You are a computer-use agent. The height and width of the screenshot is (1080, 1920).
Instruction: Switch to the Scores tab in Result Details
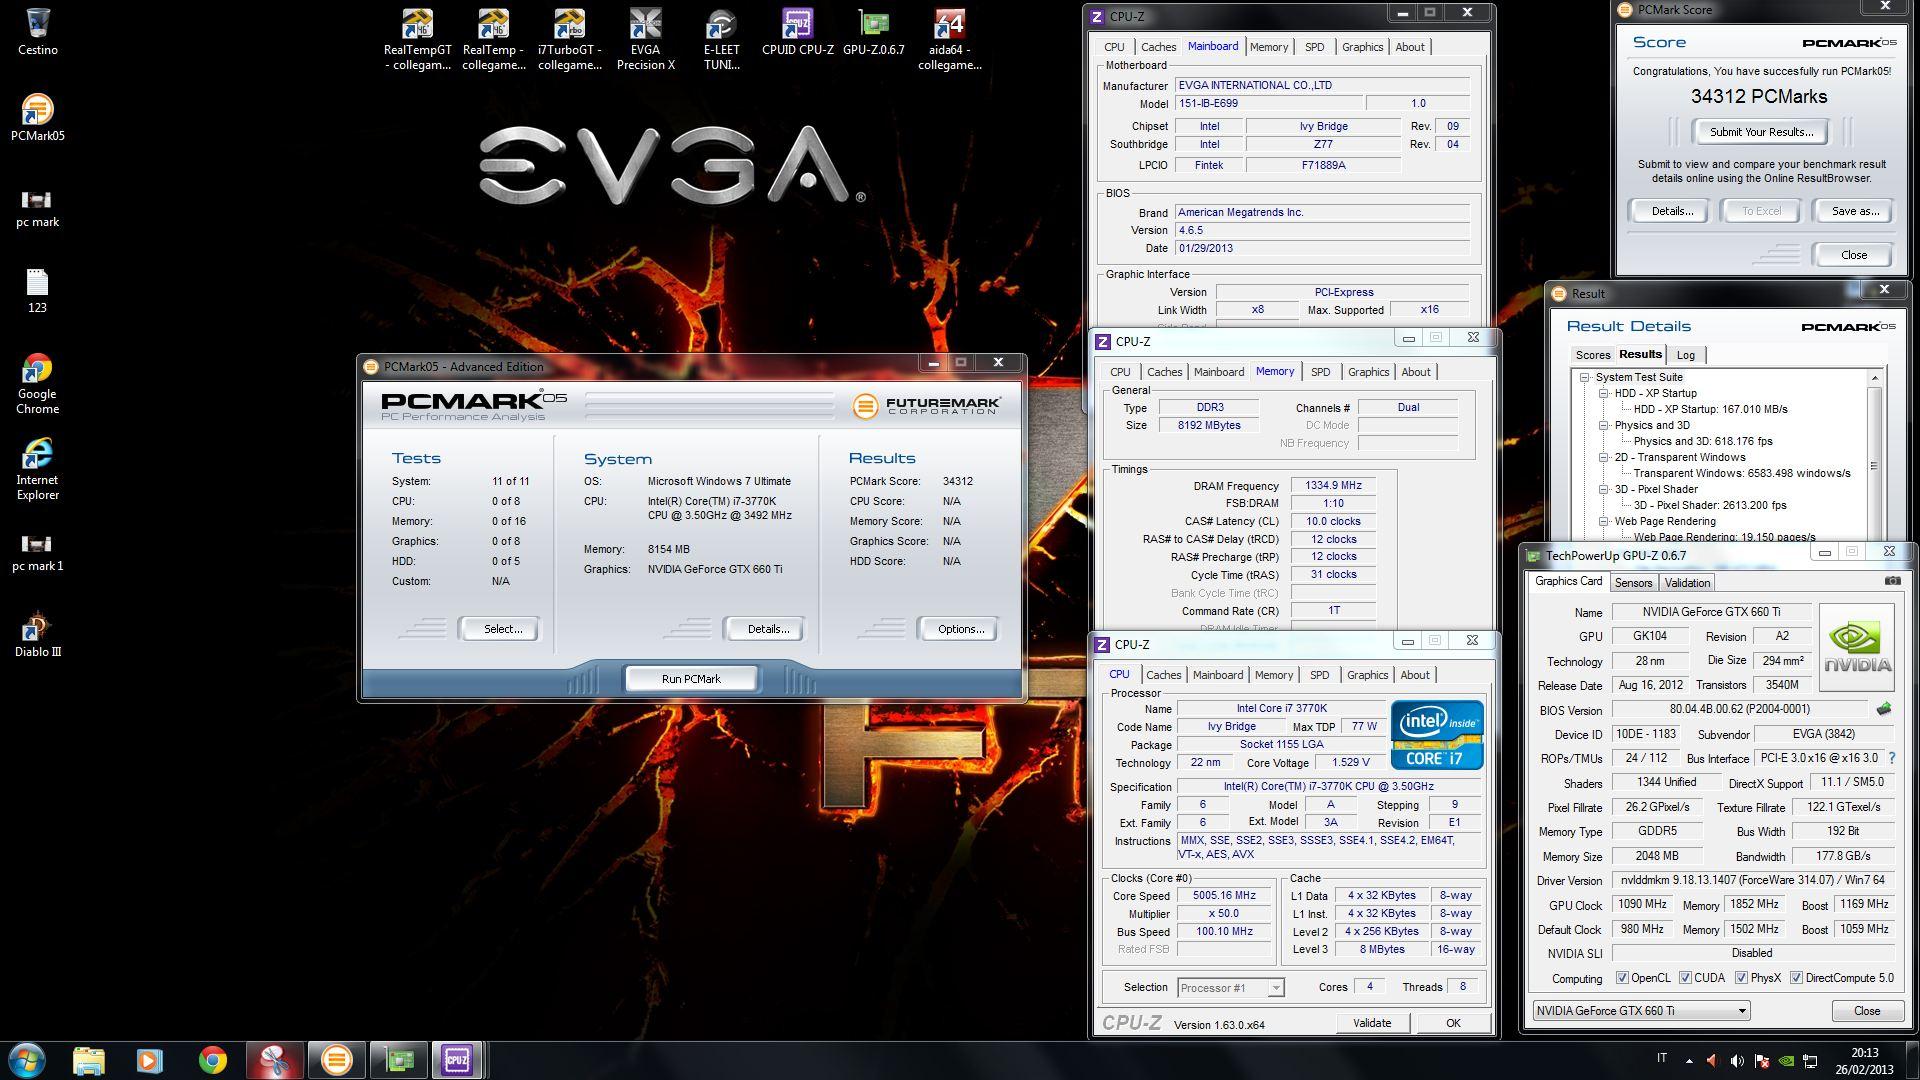(x=1593, y=355)
